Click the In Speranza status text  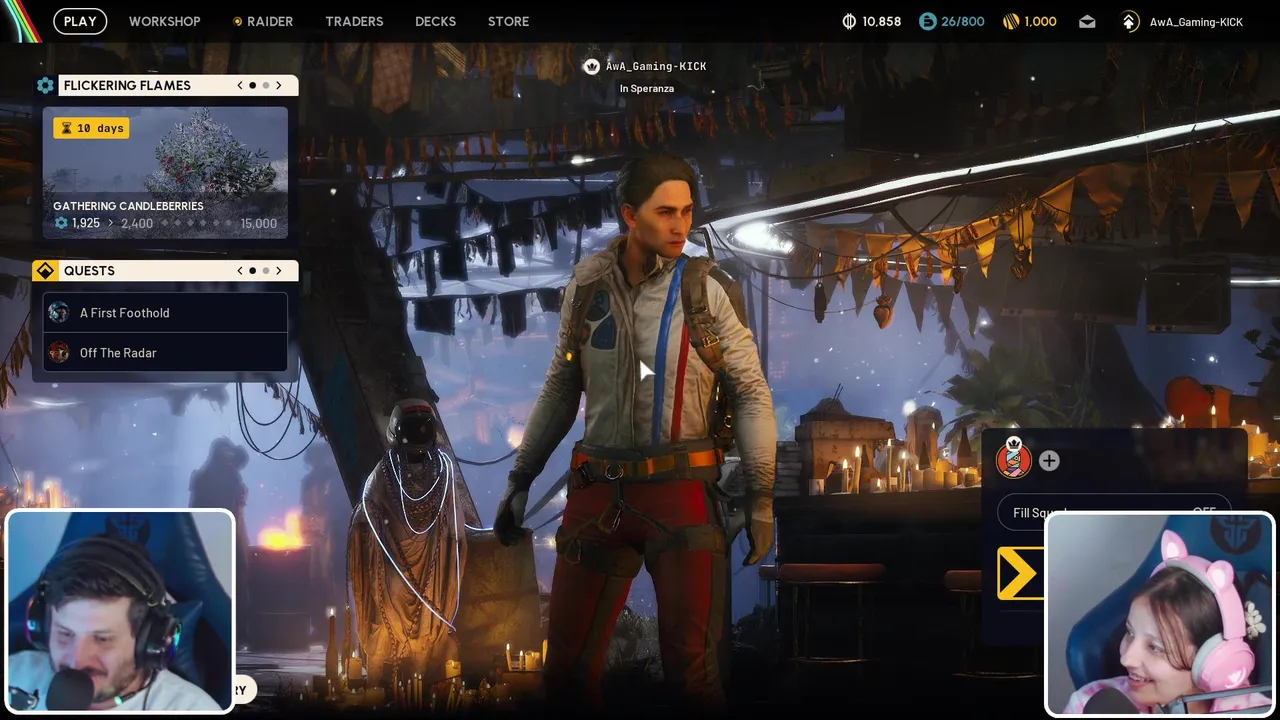point(647,89)
